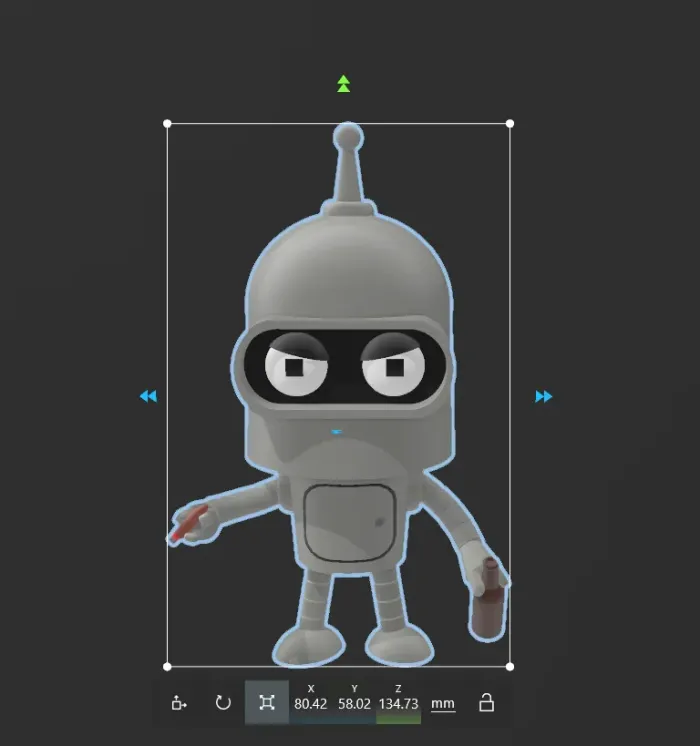Select the bottom-left bounding box corner handle

click(x=167, y=666)
